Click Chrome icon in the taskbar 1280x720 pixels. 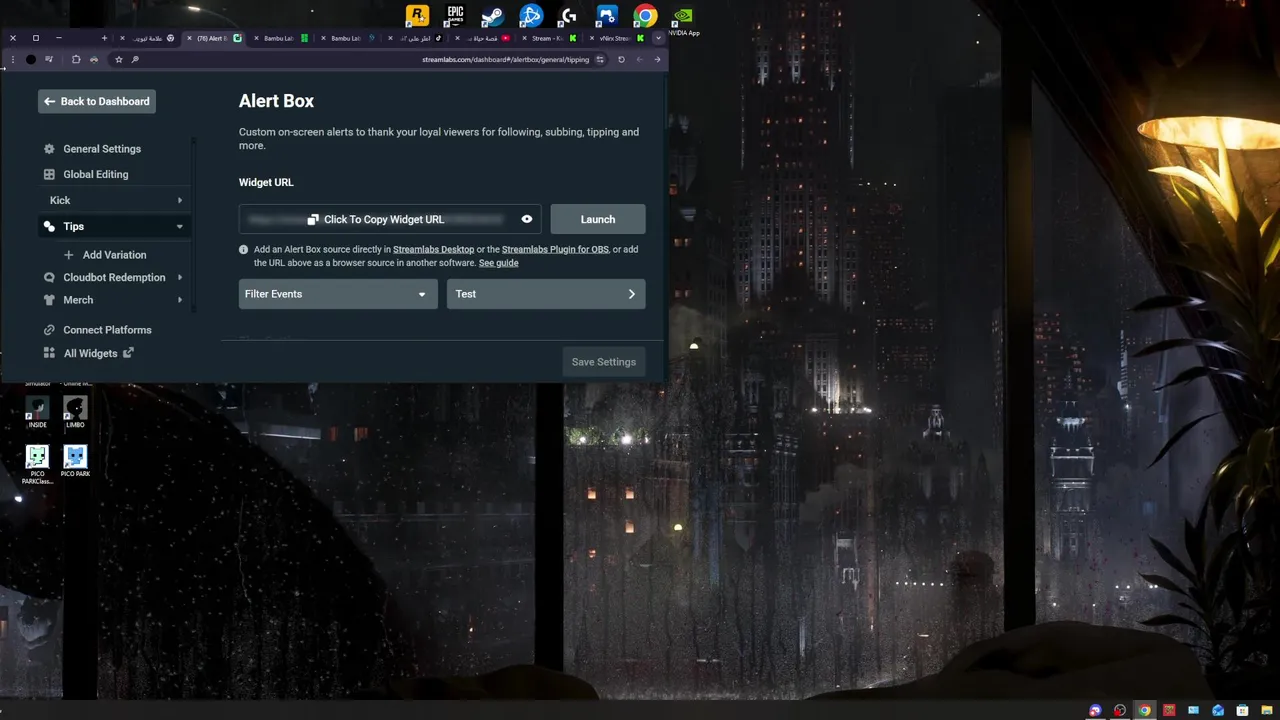(x=1145, y=710)
